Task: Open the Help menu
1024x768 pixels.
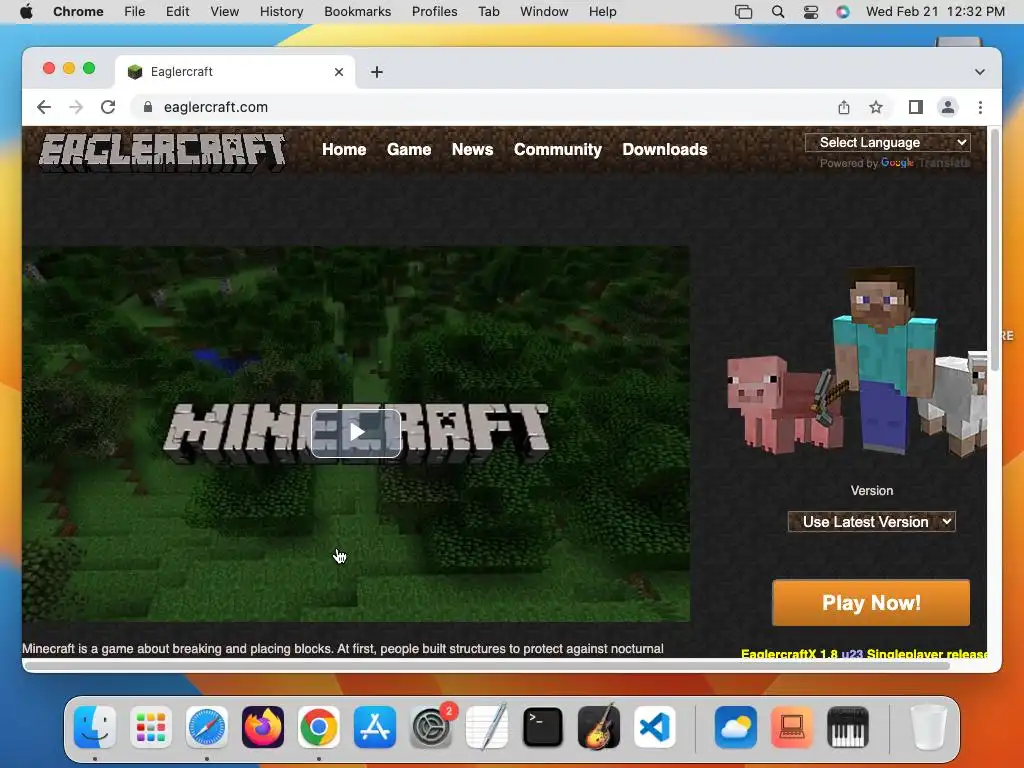Action: (602, 12)
